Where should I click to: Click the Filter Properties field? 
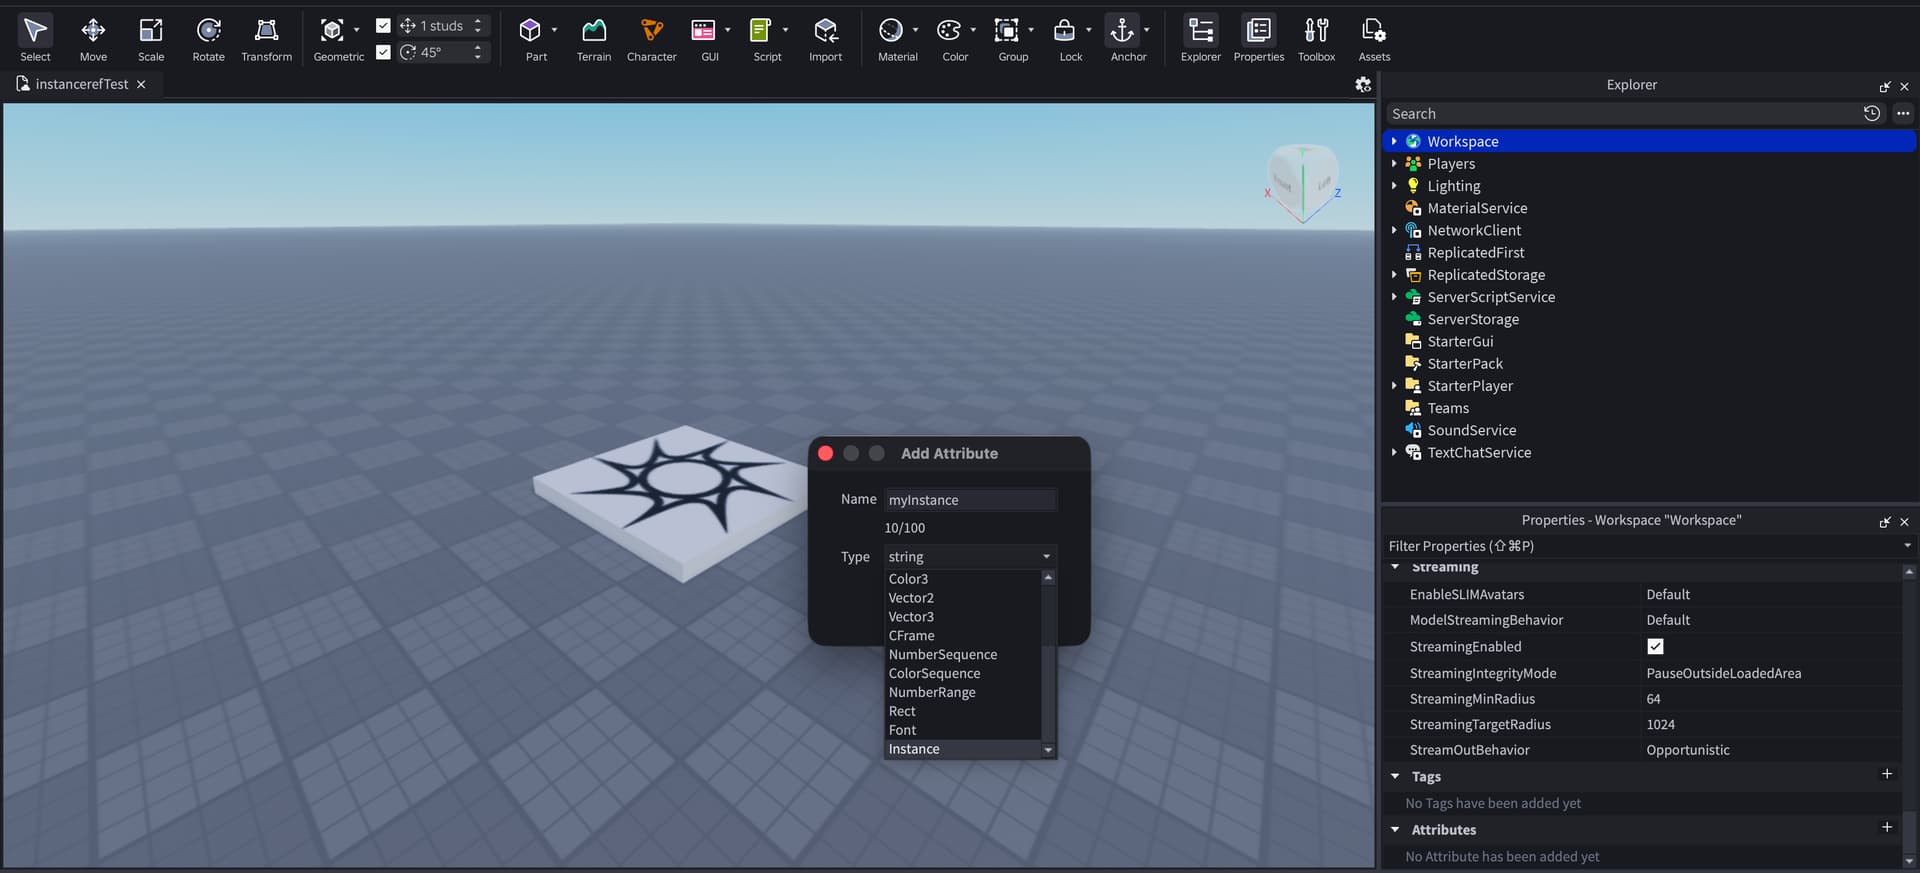1643,546
